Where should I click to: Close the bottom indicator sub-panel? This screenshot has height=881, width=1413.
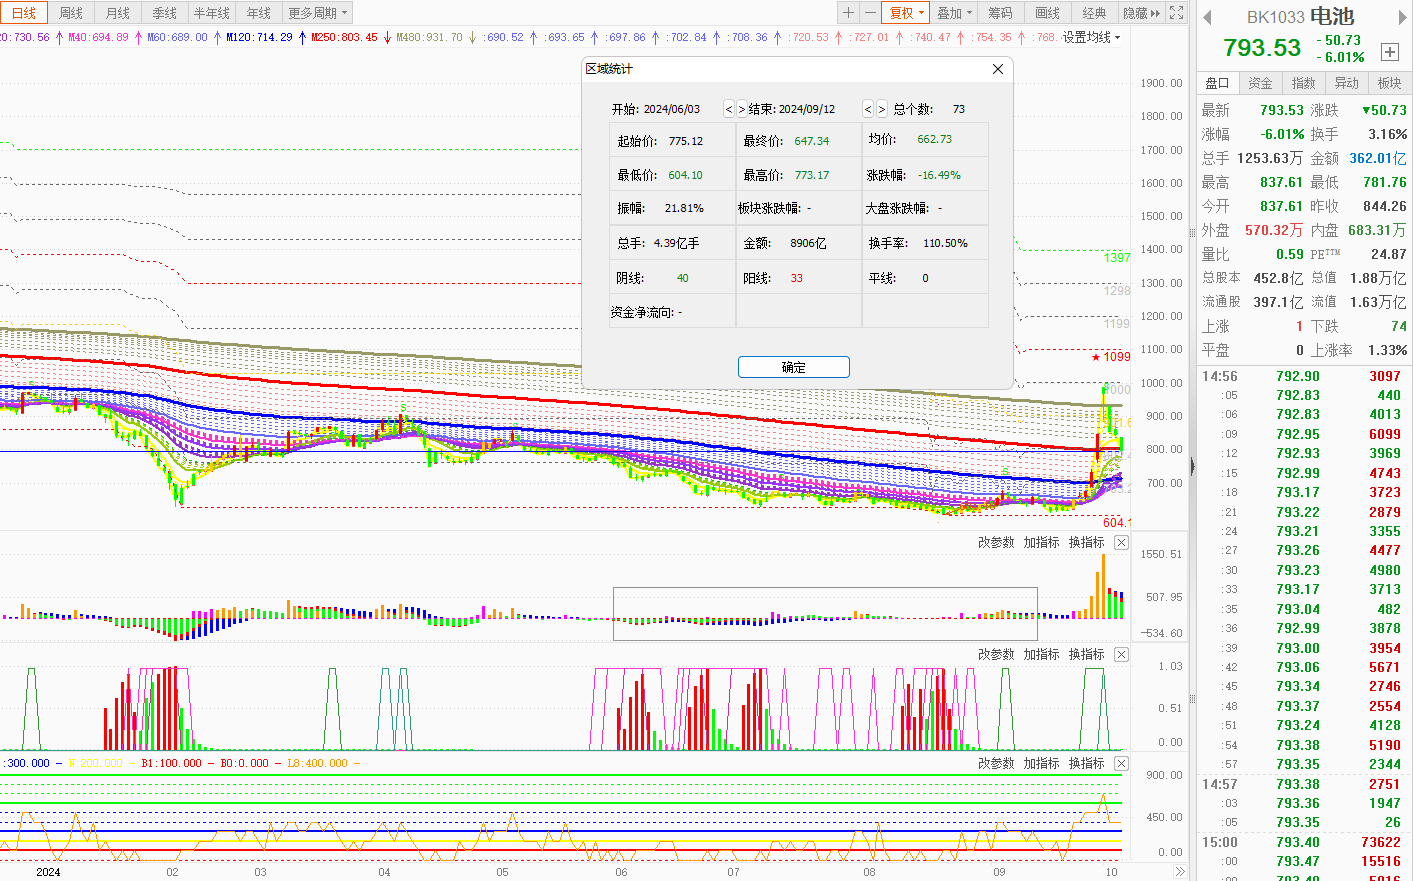tap(1121, 763)
